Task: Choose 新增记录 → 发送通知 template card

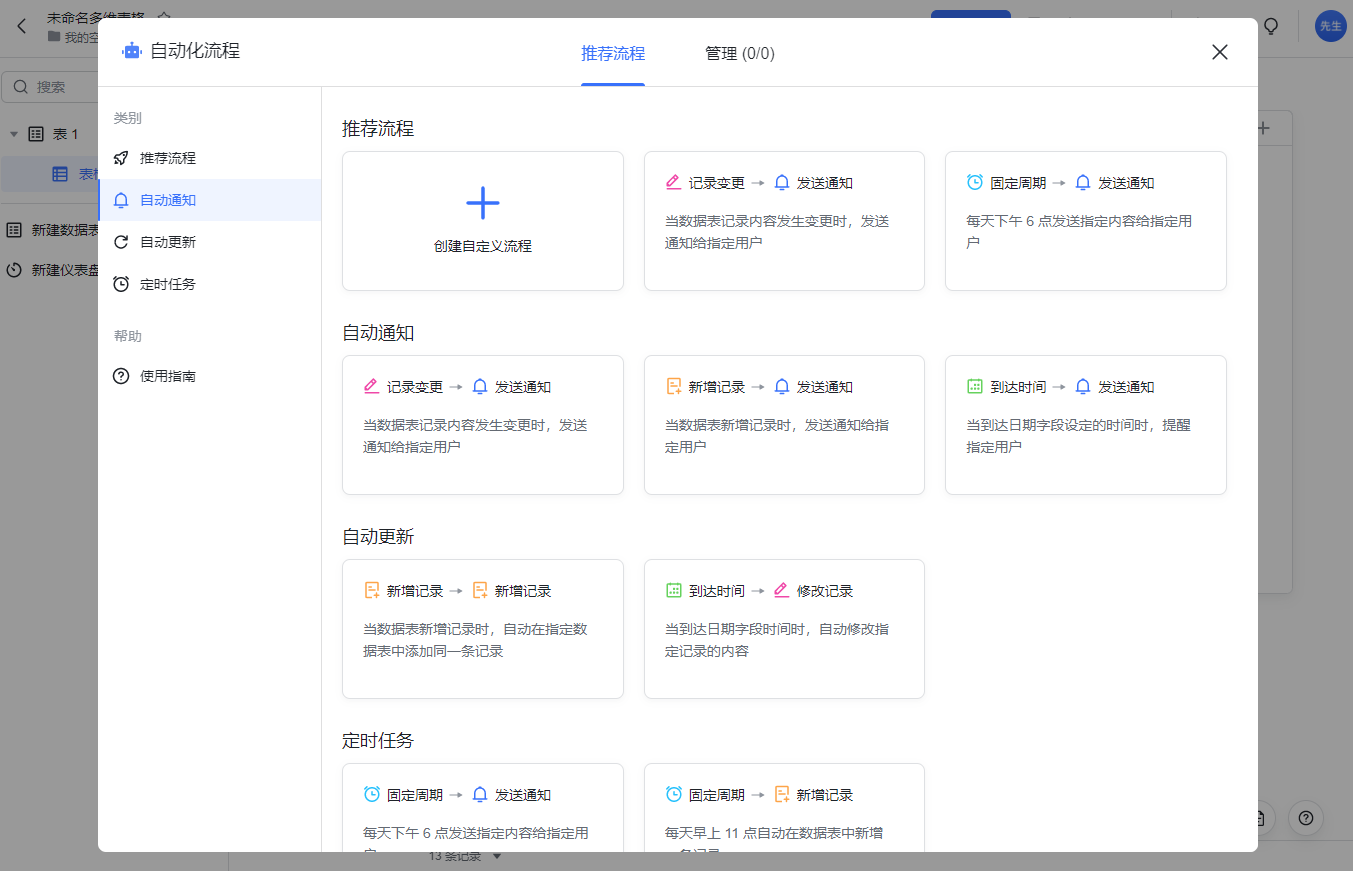Action: click(x=783, y=424)
